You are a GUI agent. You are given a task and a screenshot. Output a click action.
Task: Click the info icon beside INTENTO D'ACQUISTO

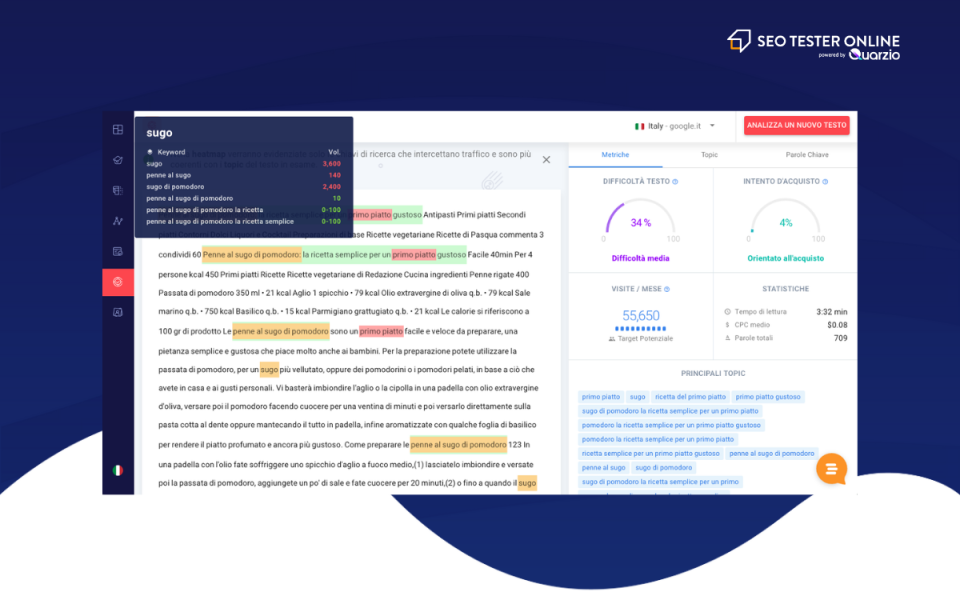point(824,179)
